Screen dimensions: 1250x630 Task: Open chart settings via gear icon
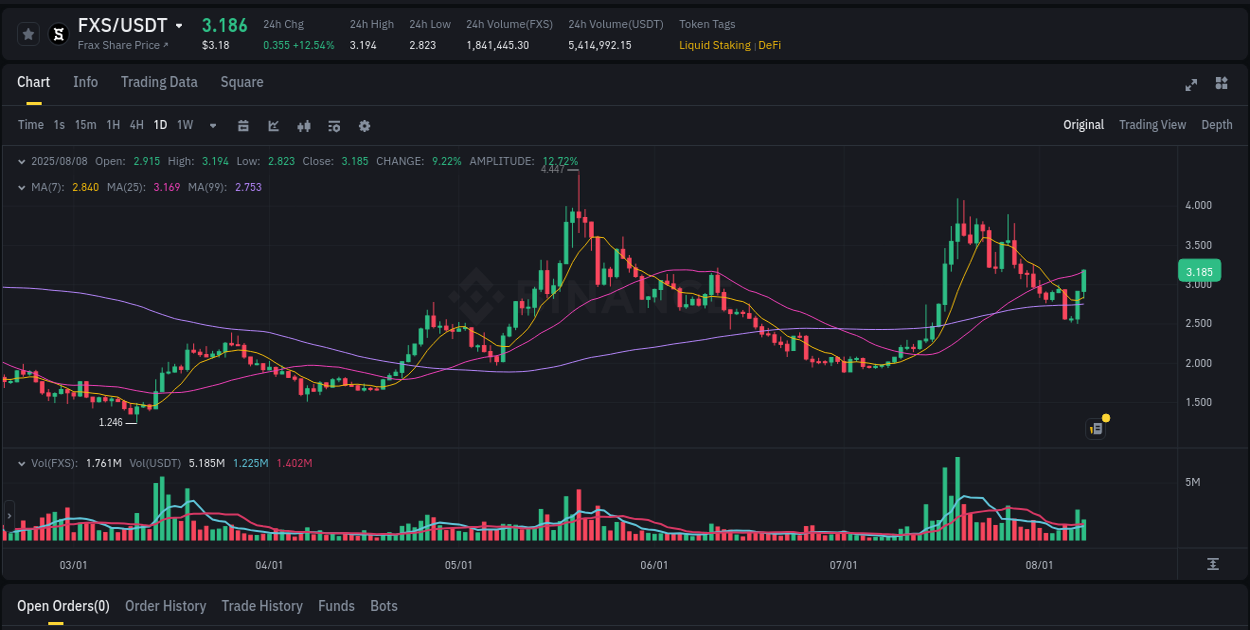point(364,126)
